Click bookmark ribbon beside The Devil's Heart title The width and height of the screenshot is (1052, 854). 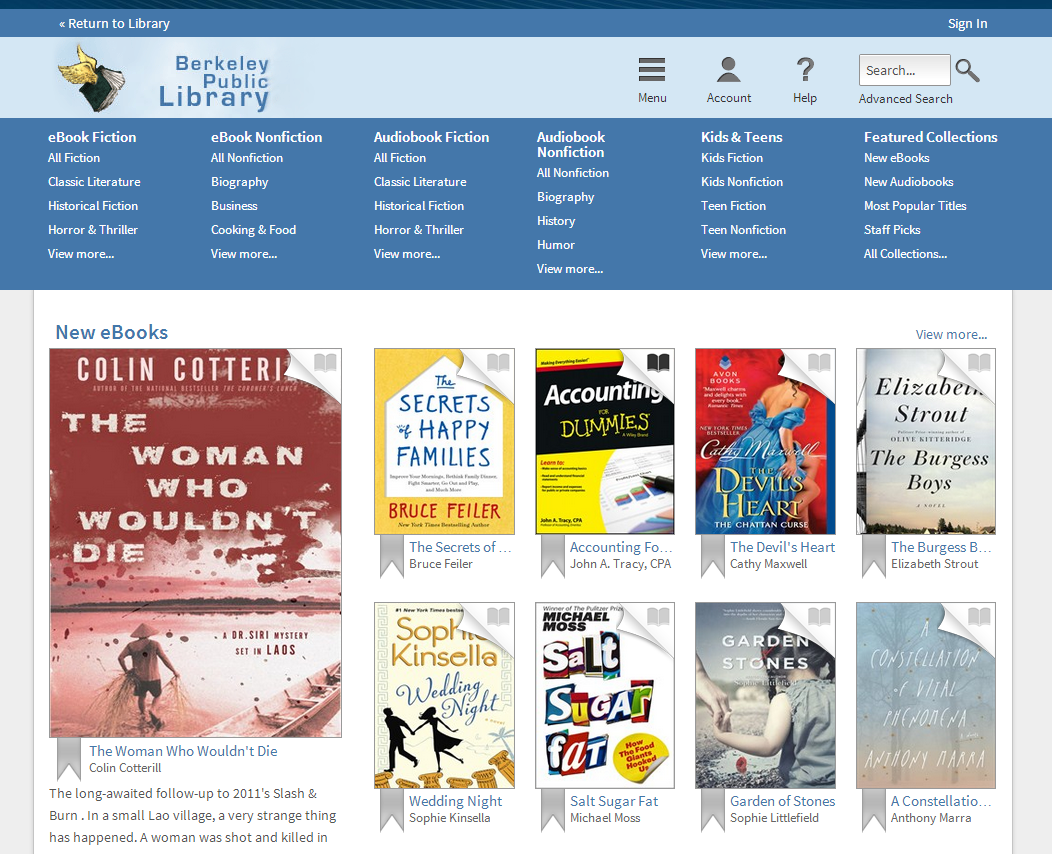pyautogui.click(x=713, y=556)
